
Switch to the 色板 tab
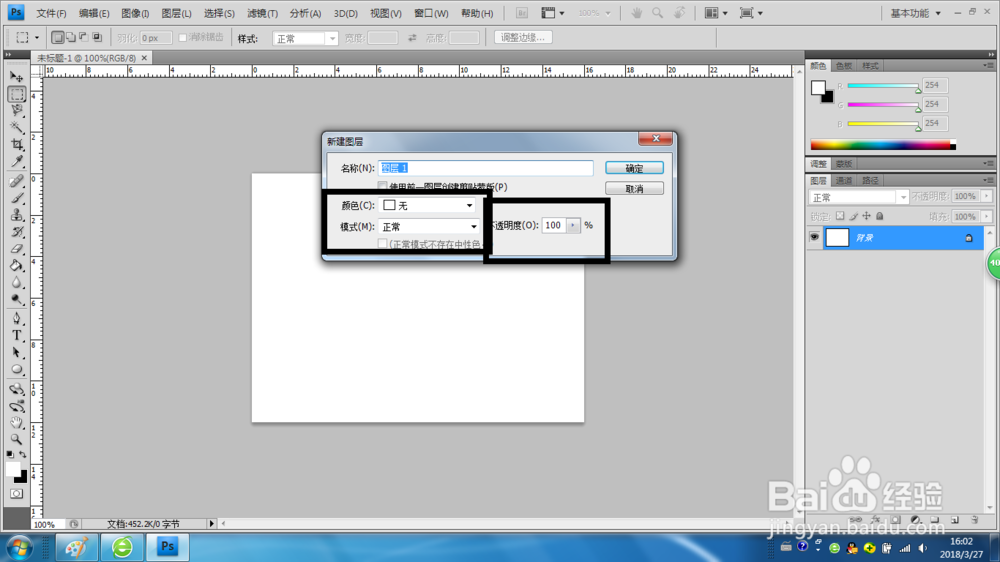[x=844, y=66]
